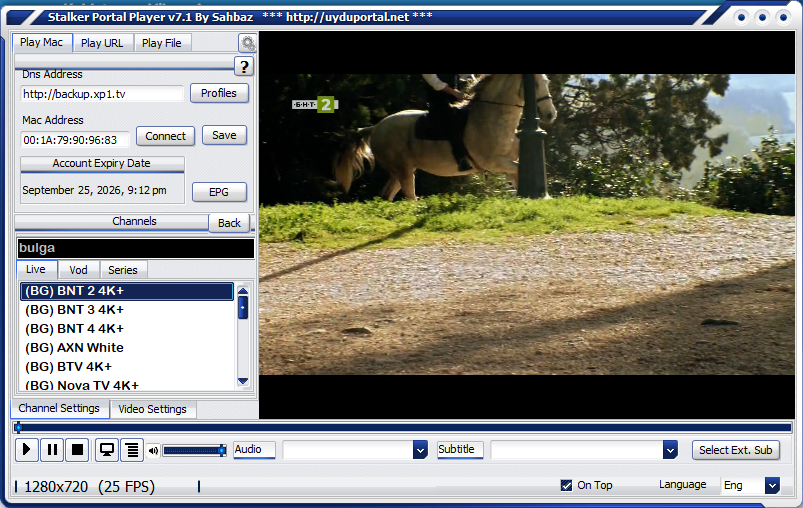
Task: Click the Audio label button
Action: click(254, 450)
